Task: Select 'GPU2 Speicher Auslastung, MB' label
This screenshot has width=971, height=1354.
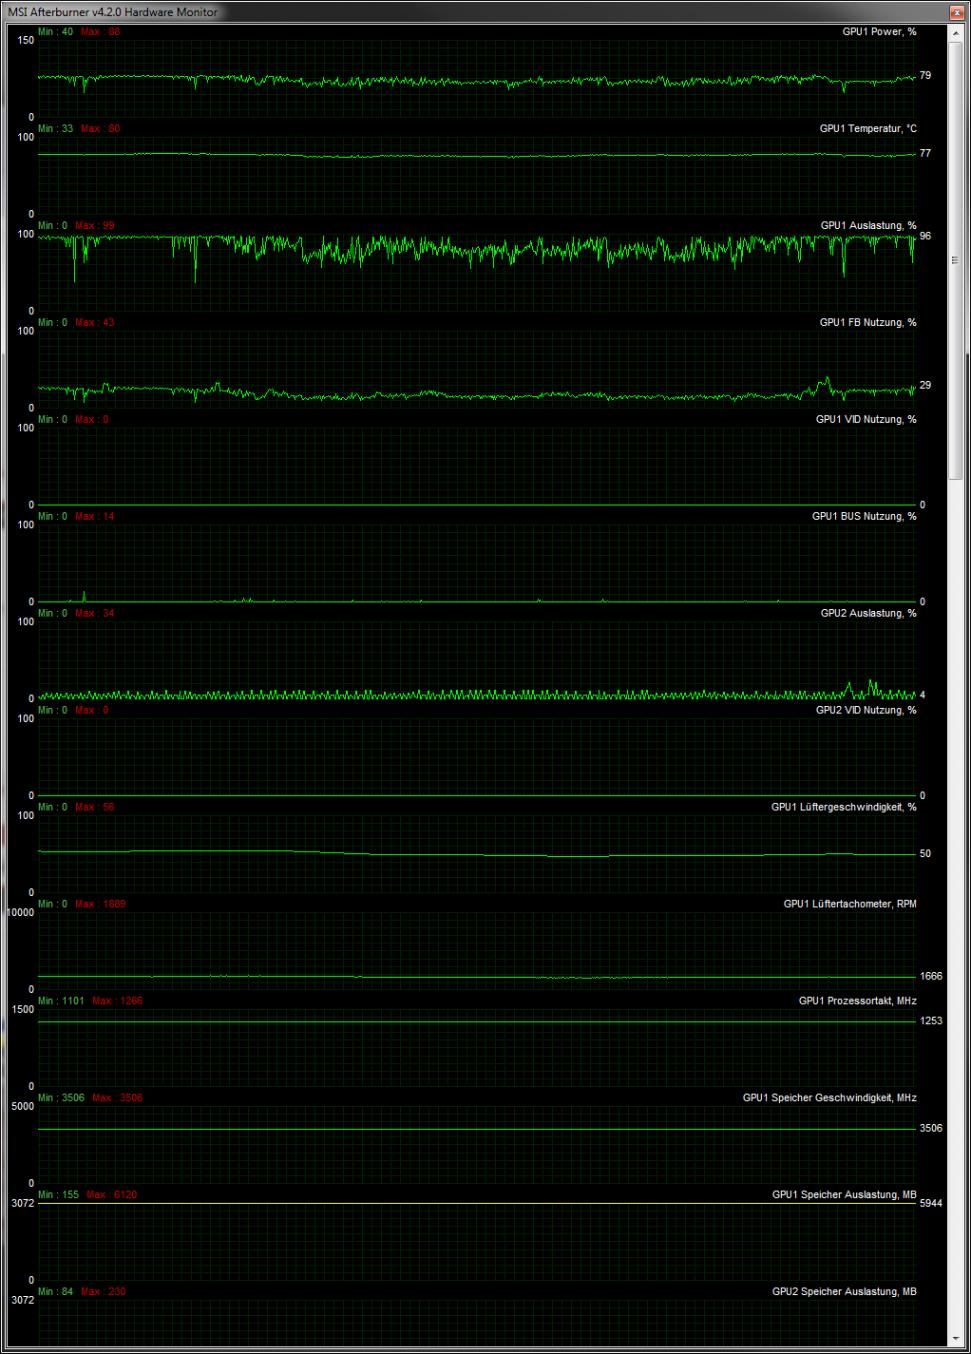Action: point(844,1293)
